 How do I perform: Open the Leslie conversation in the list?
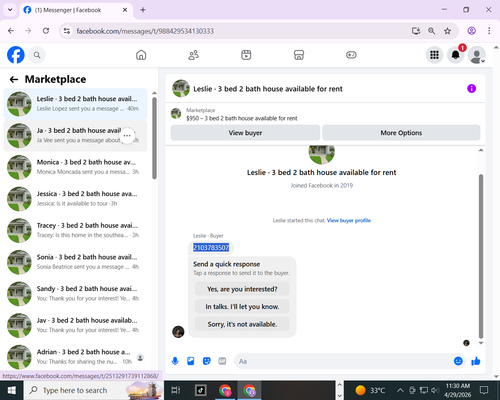click(75, 104)
